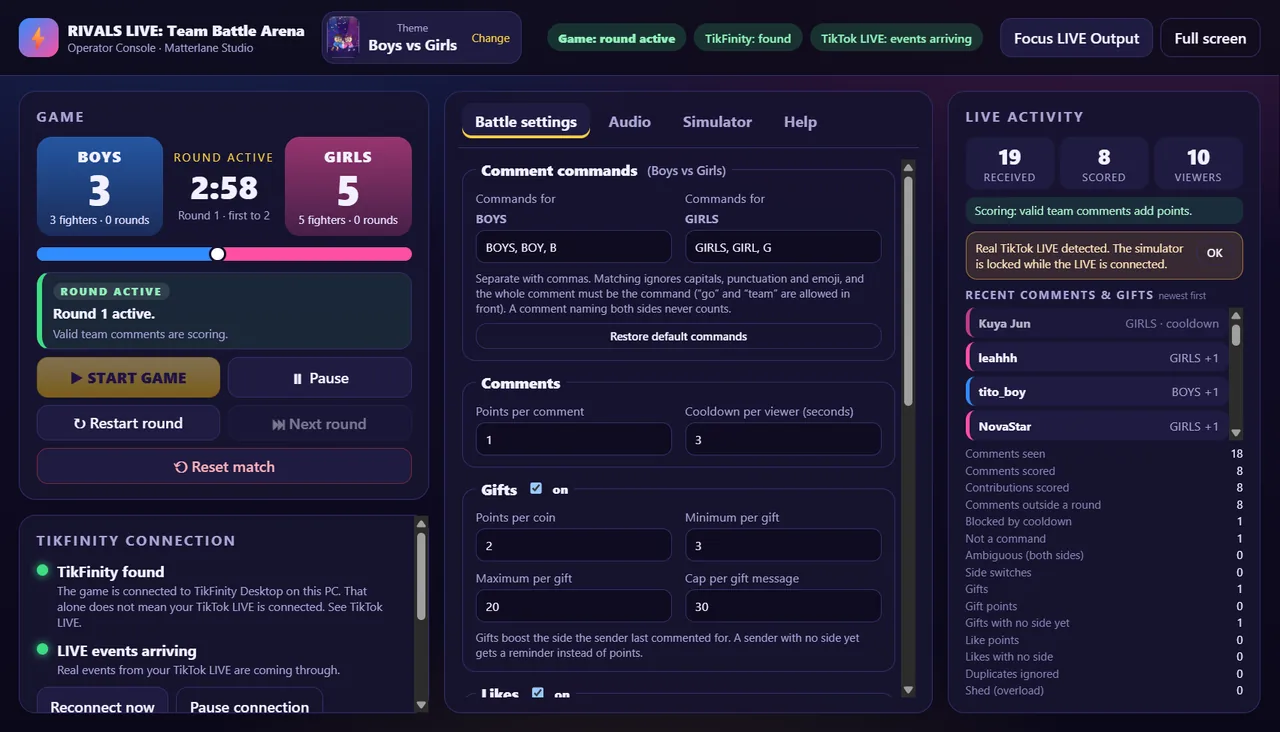
Task: Select the NovaStar comment row
Action: click(x=1096, y=426)
